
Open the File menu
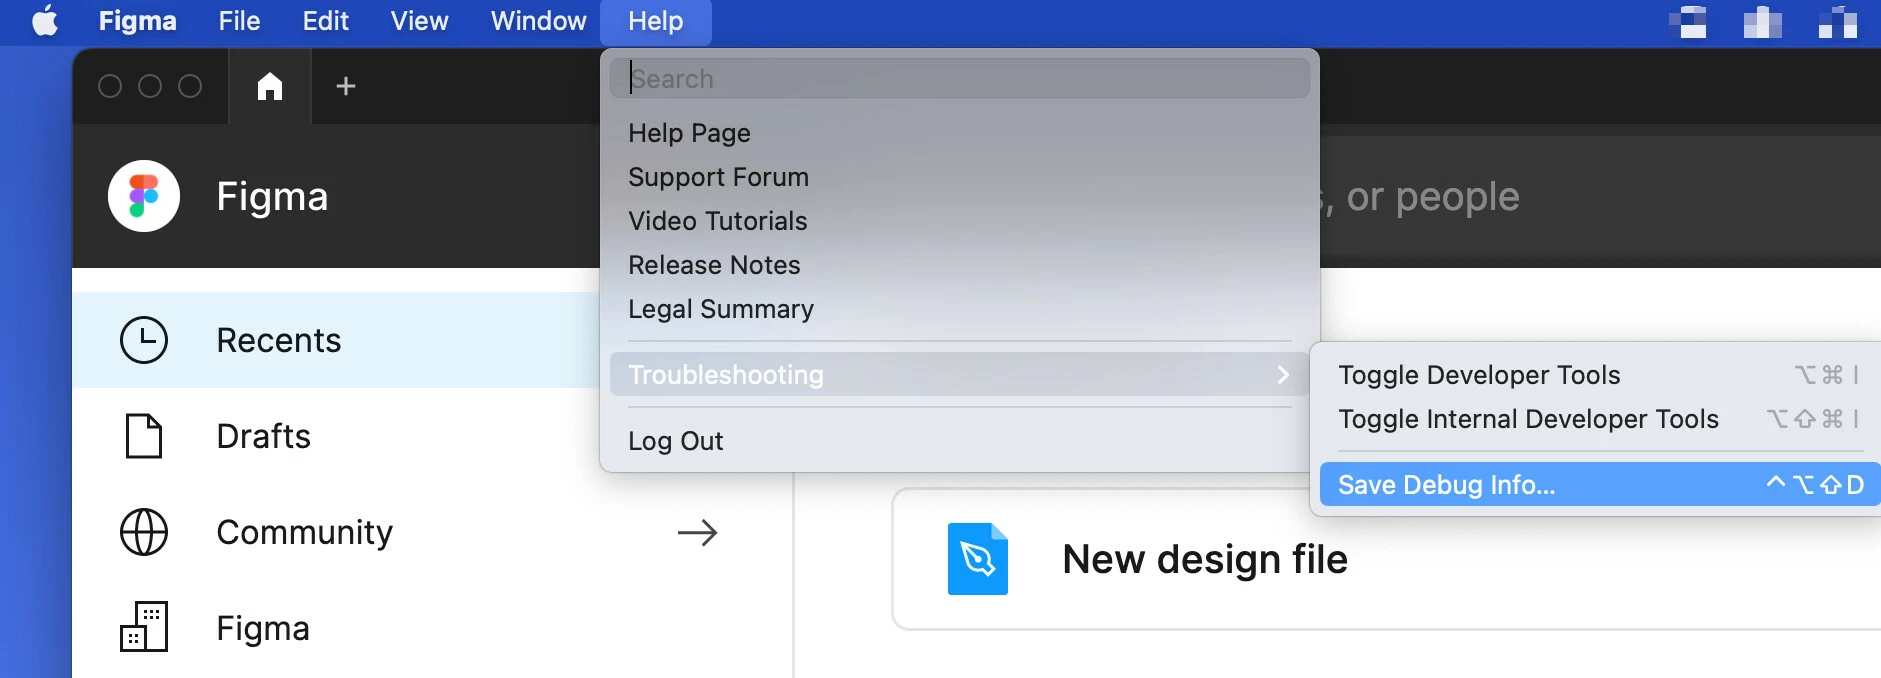pyautogui.click(x=239, y=21)
